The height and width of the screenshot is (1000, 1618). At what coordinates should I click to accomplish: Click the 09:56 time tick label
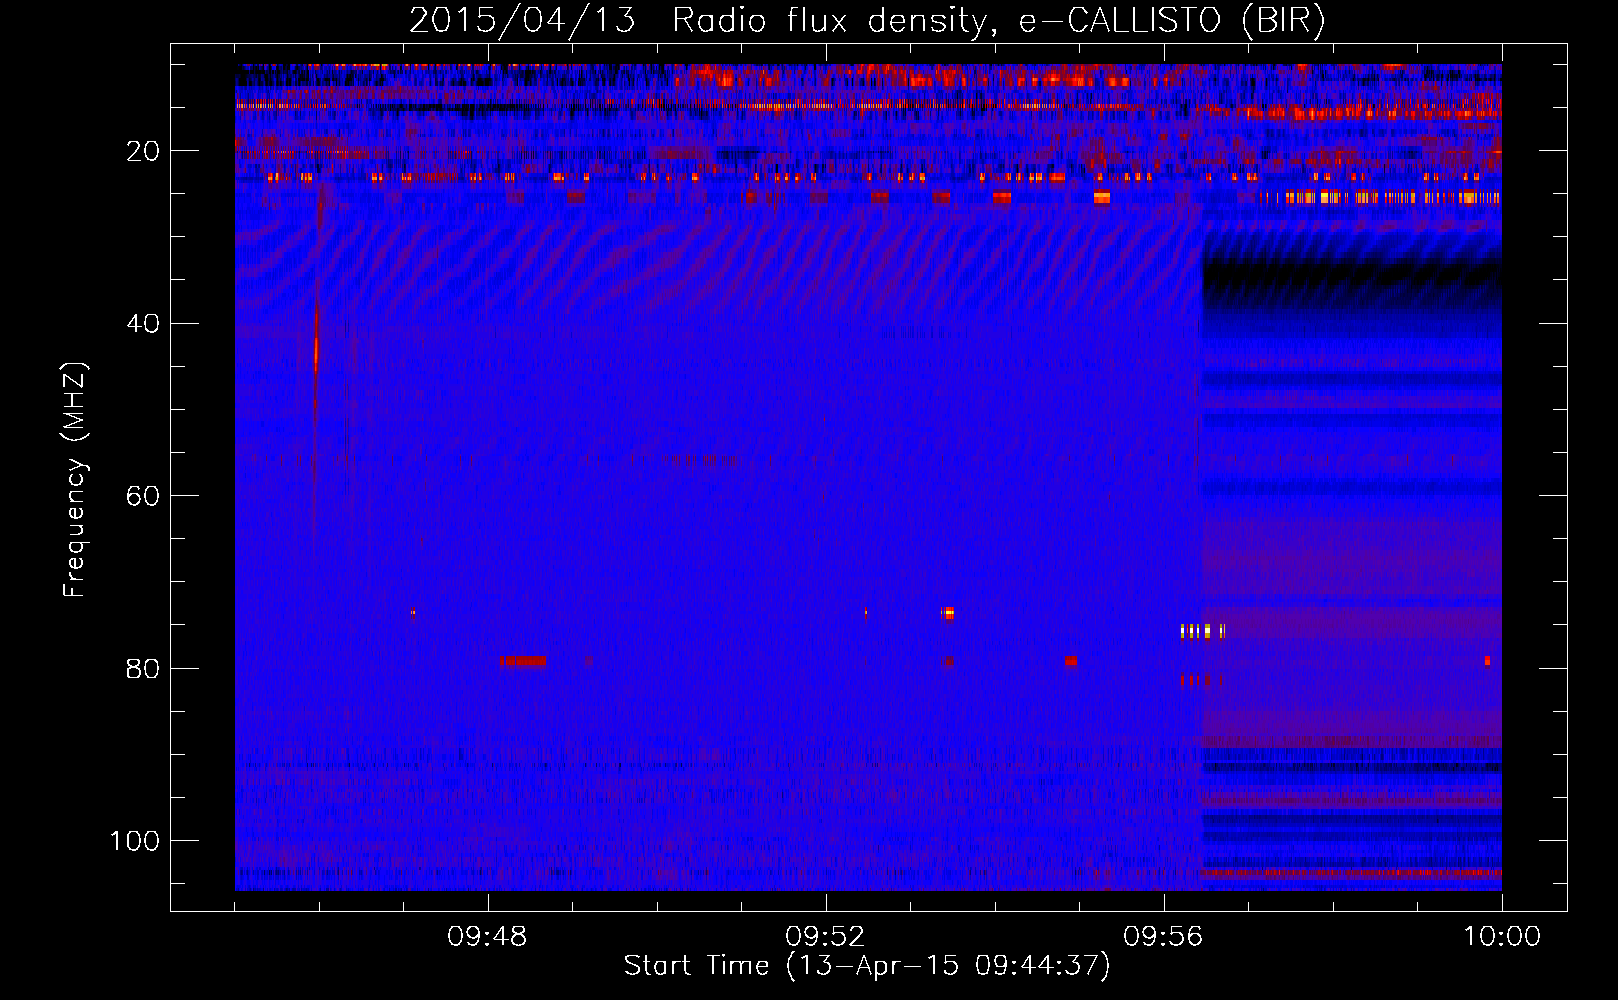click(1163, 937)
